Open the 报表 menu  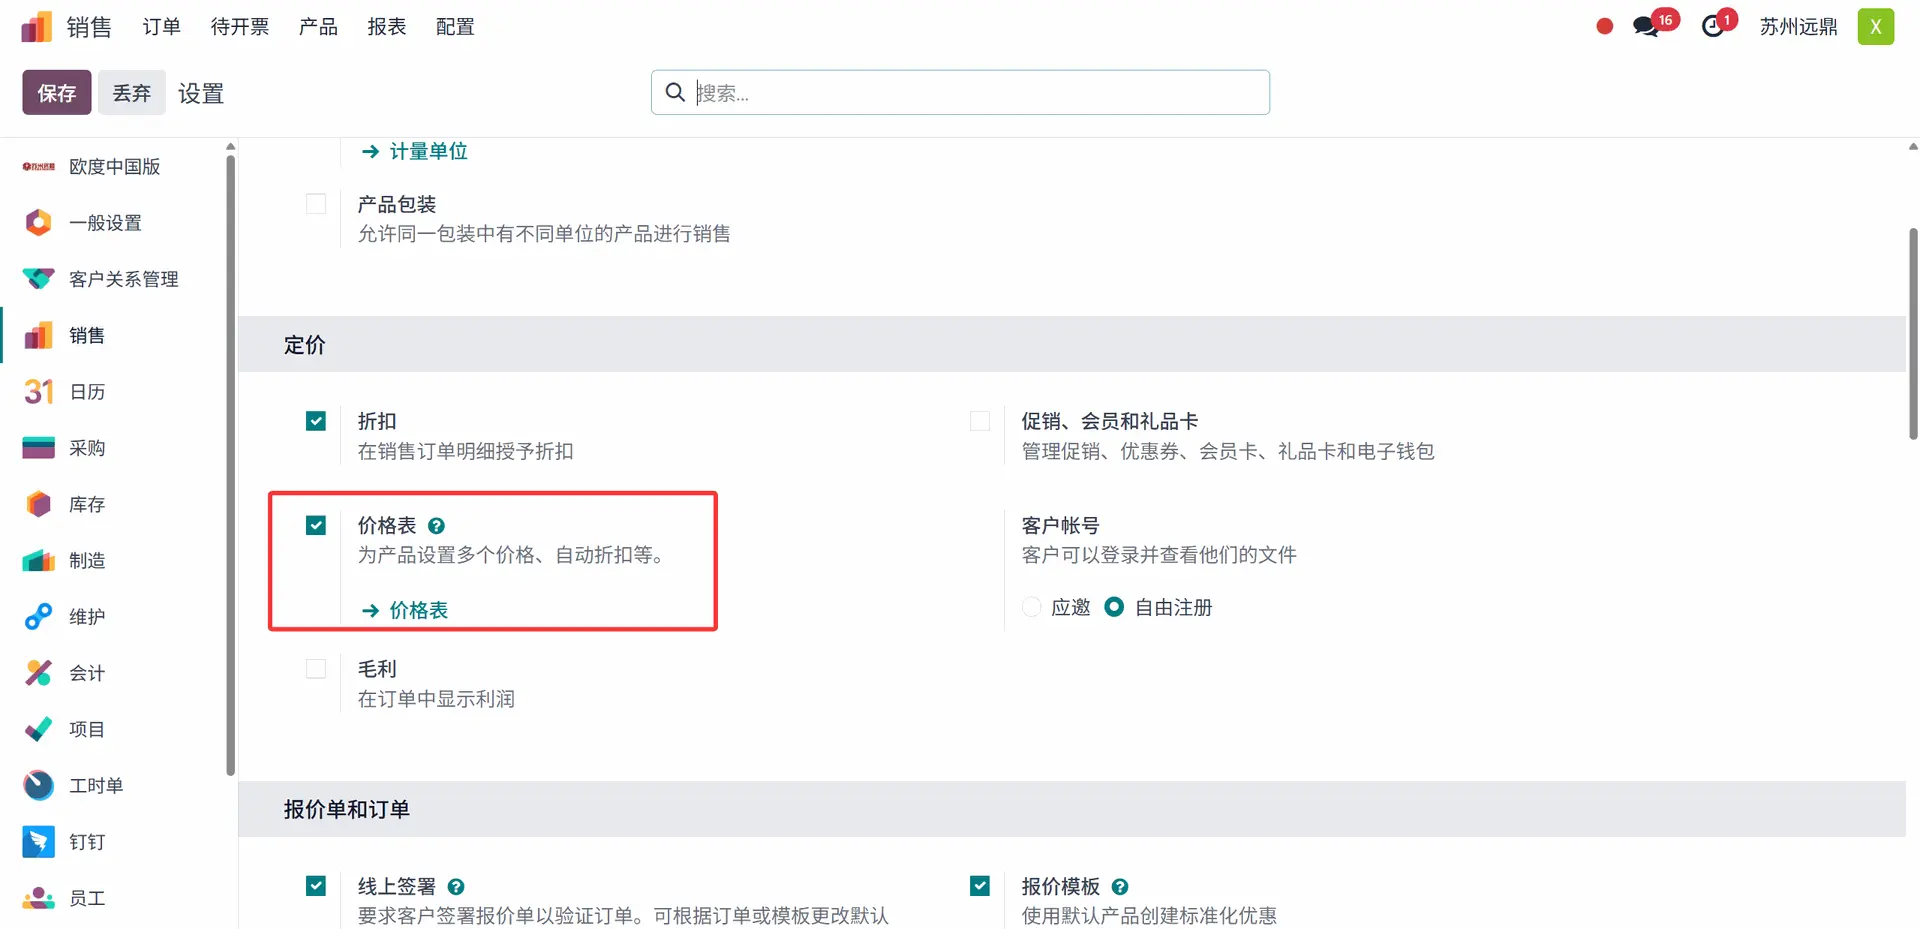(x=386, y=27)
